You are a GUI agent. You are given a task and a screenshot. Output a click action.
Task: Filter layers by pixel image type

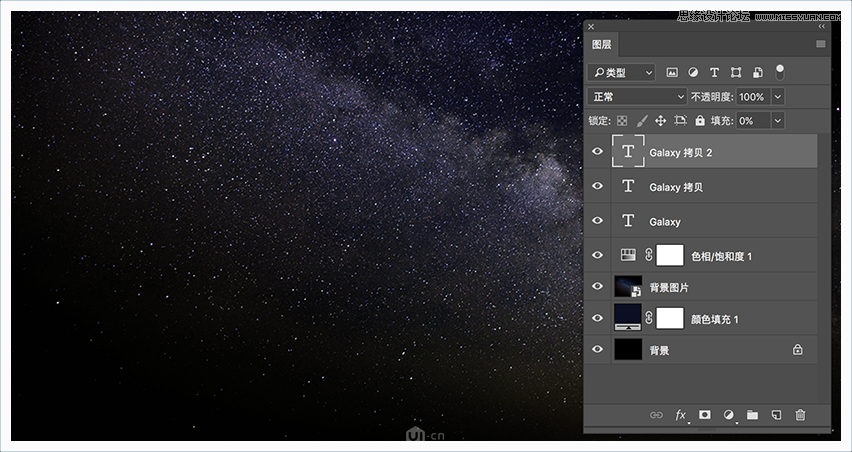[x=672, y=72]
